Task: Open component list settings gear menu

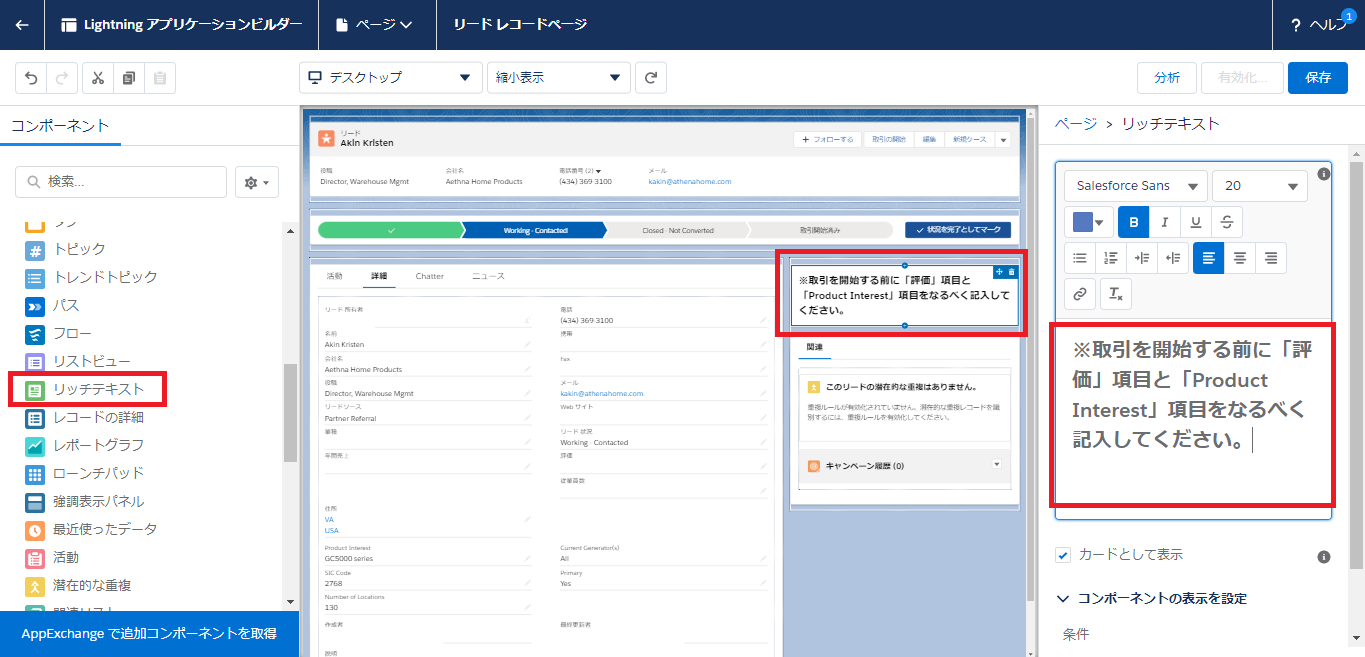Action: pos(257,182)
